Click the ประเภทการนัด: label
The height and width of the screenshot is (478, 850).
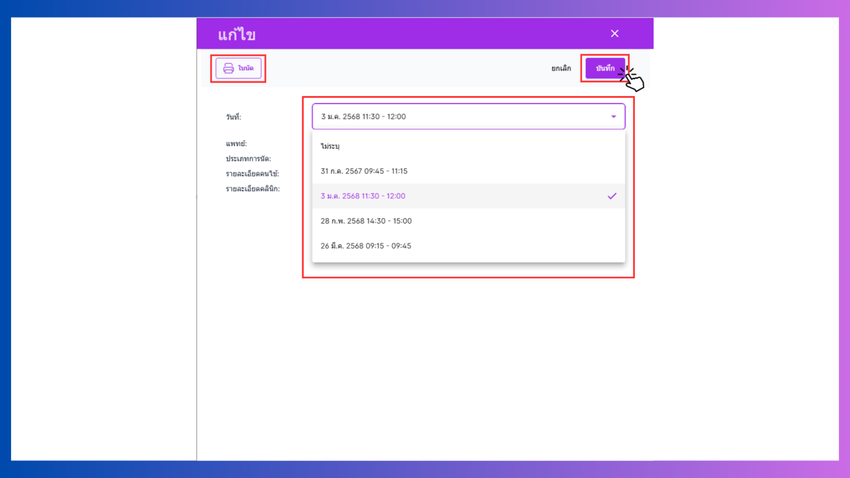[248, 159]
